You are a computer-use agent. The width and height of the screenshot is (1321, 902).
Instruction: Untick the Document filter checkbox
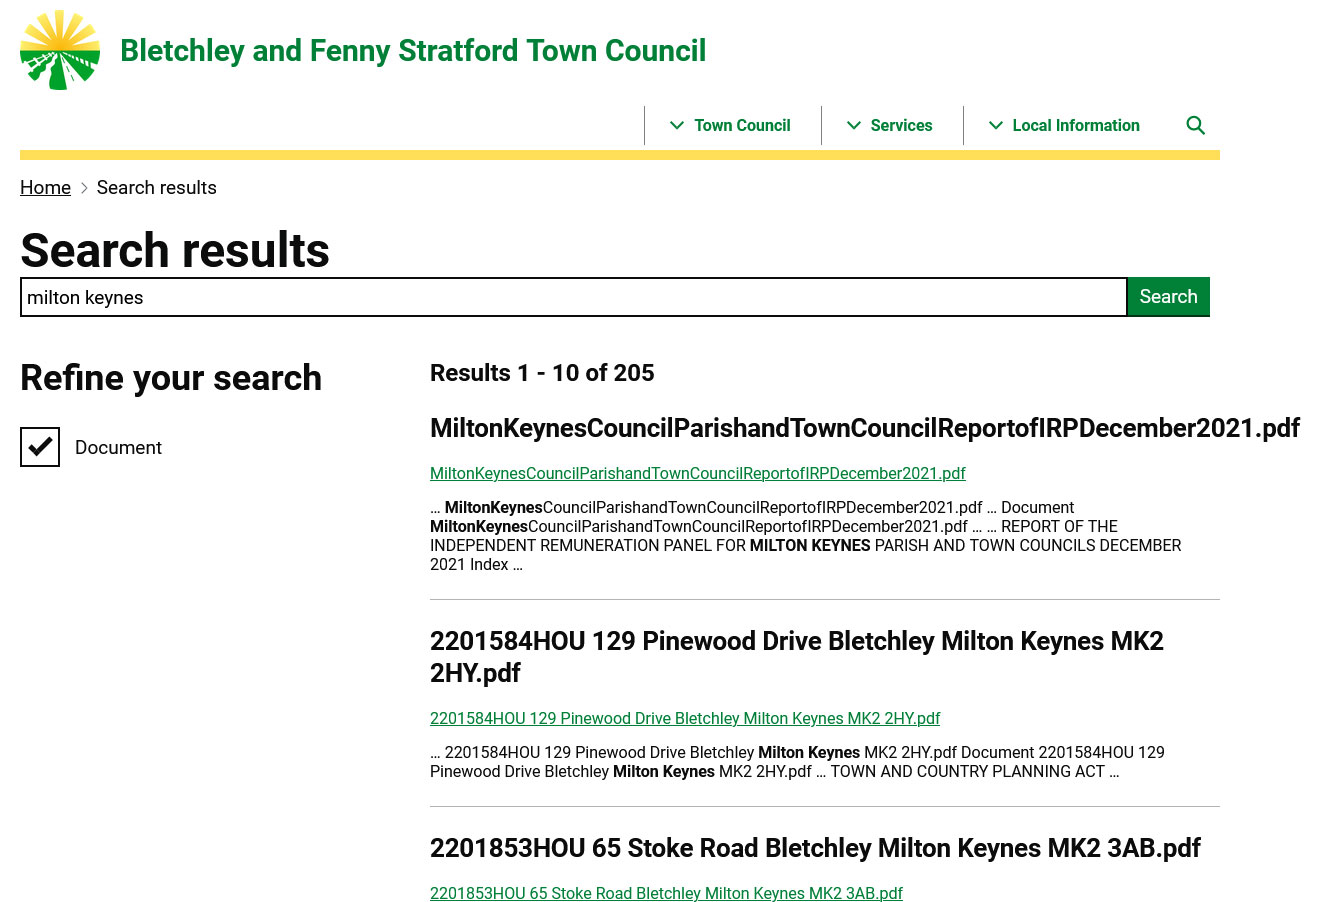pyautogui.click(x=40, y=447)
